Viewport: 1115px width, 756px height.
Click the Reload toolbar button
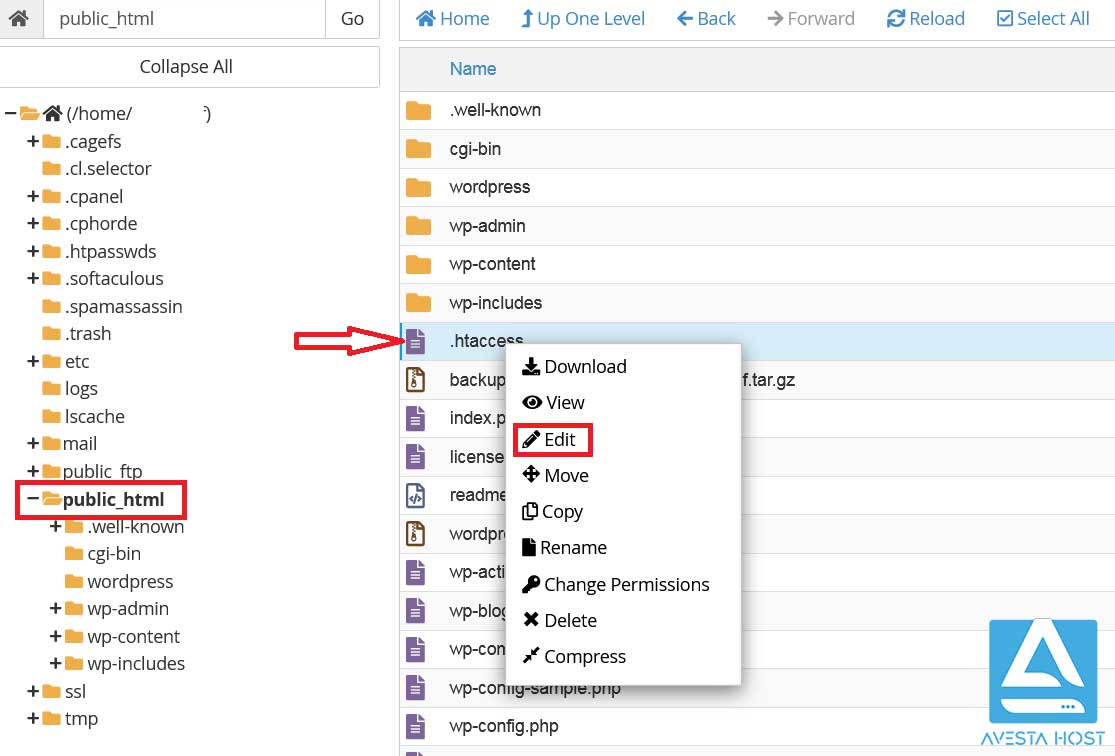(925, 19)
